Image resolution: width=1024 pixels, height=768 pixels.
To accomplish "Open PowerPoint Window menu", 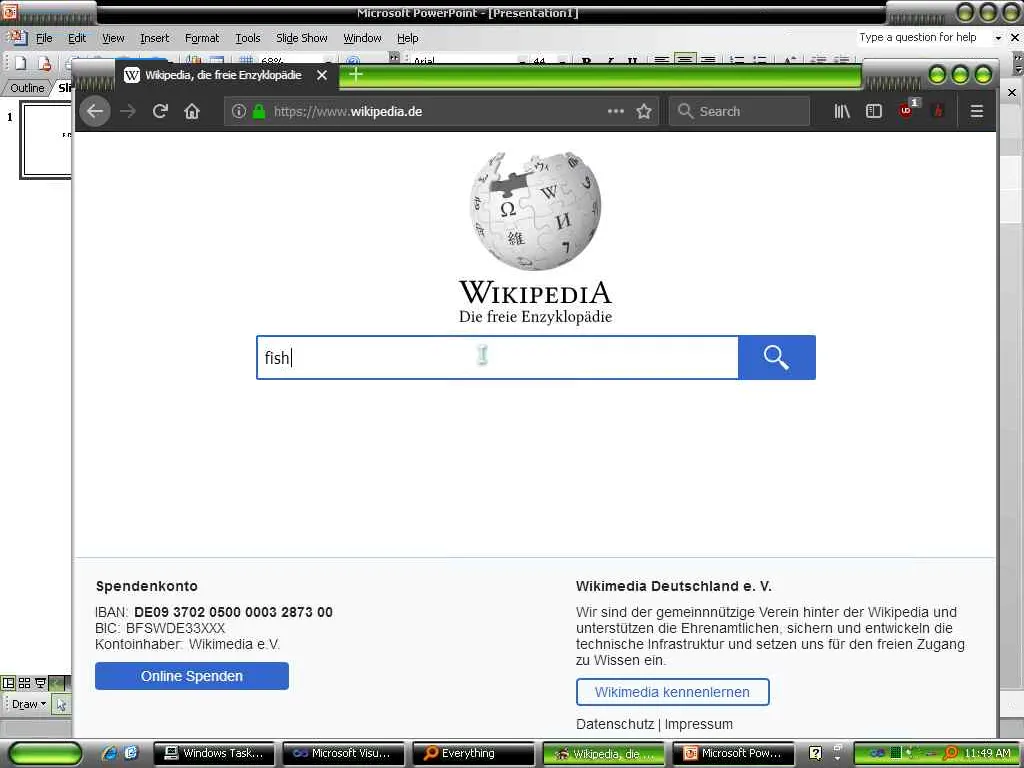I will coord(362,38).
